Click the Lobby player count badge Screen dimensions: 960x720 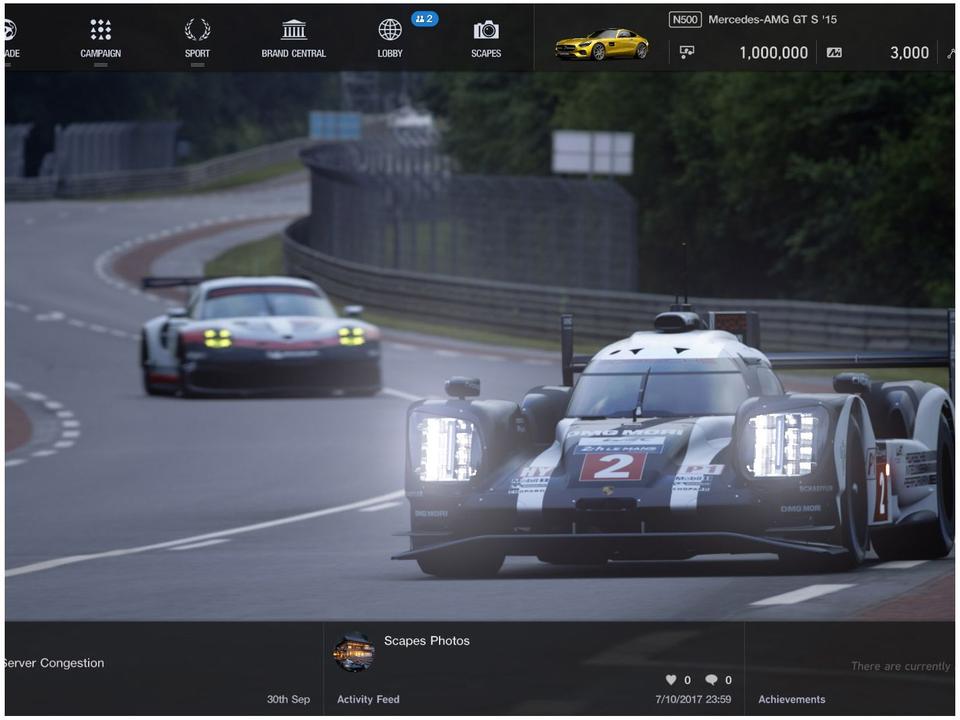[422, 18]
